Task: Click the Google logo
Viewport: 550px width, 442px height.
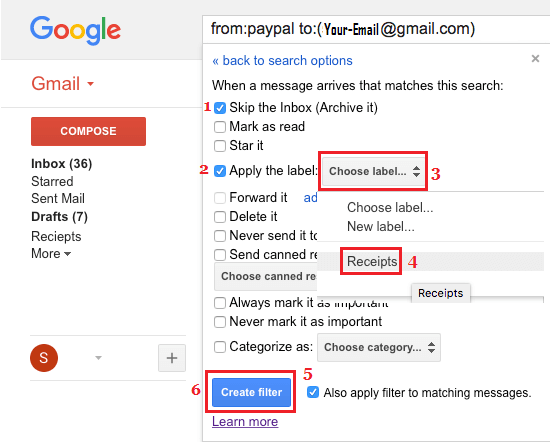Action: (75, 30)
